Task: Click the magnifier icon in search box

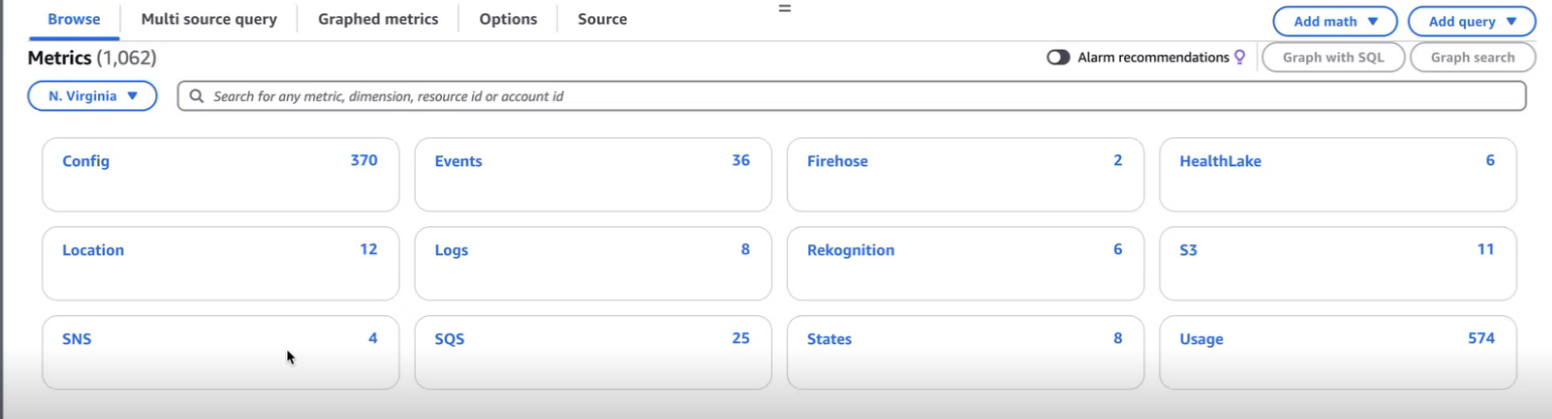Action: [197, 96]
